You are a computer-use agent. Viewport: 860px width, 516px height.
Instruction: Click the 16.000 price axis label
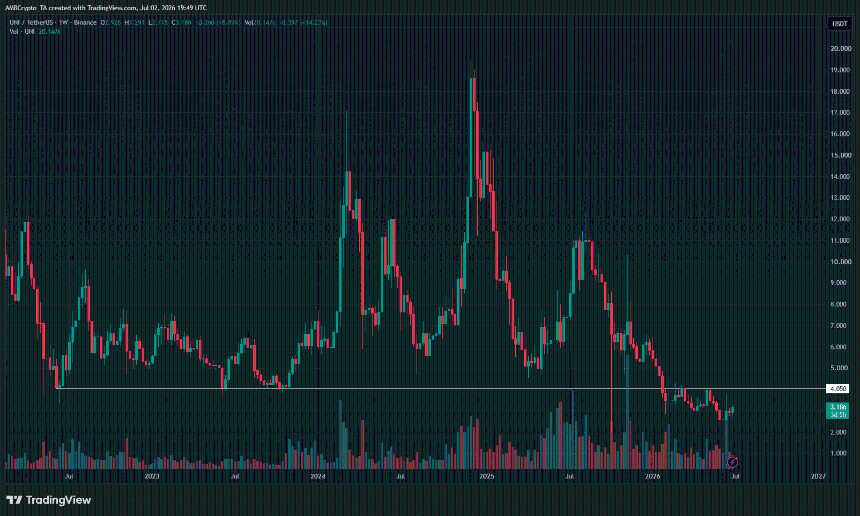(x=841, y=134)
